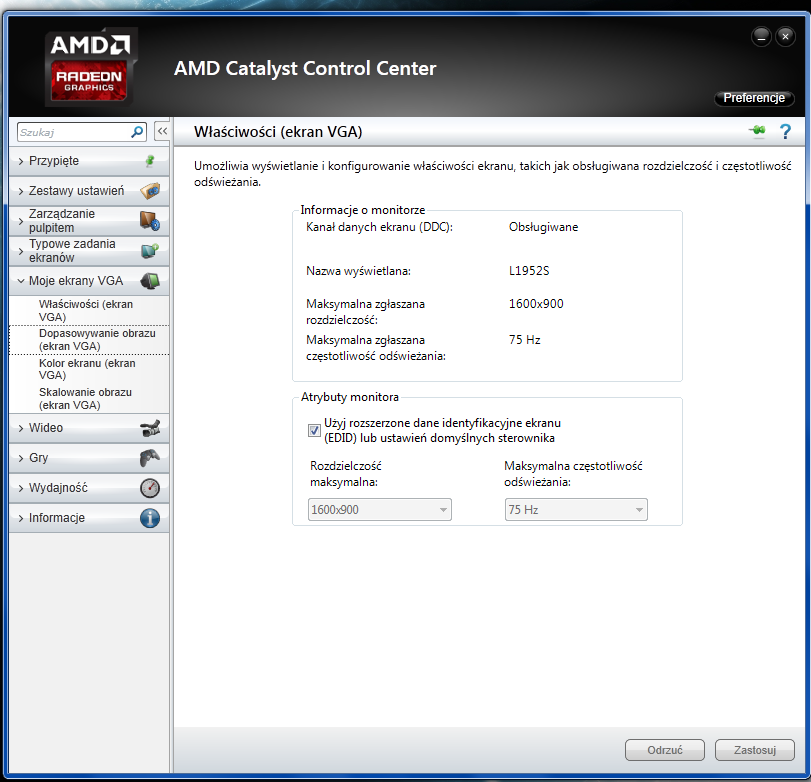The height and width of the screenshot is (782, 811).
Task: Click the Wydajność gauge icon
Action: (150, 488)
